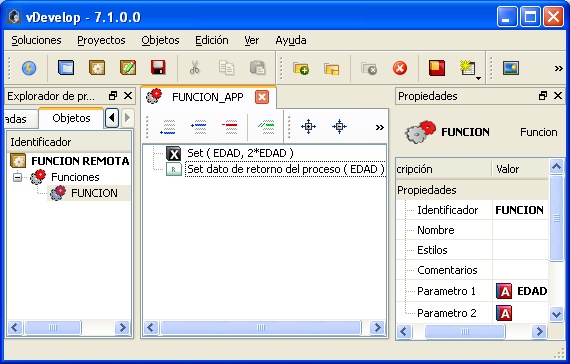Click the remove line red icon

230,127
